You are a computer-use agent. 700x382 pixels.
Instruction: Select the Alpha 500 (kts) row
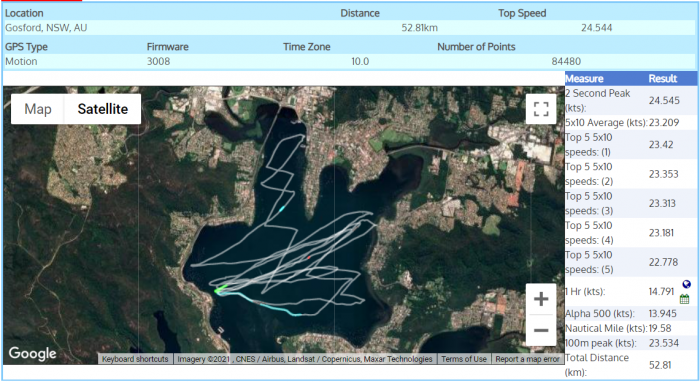point(631,314)
